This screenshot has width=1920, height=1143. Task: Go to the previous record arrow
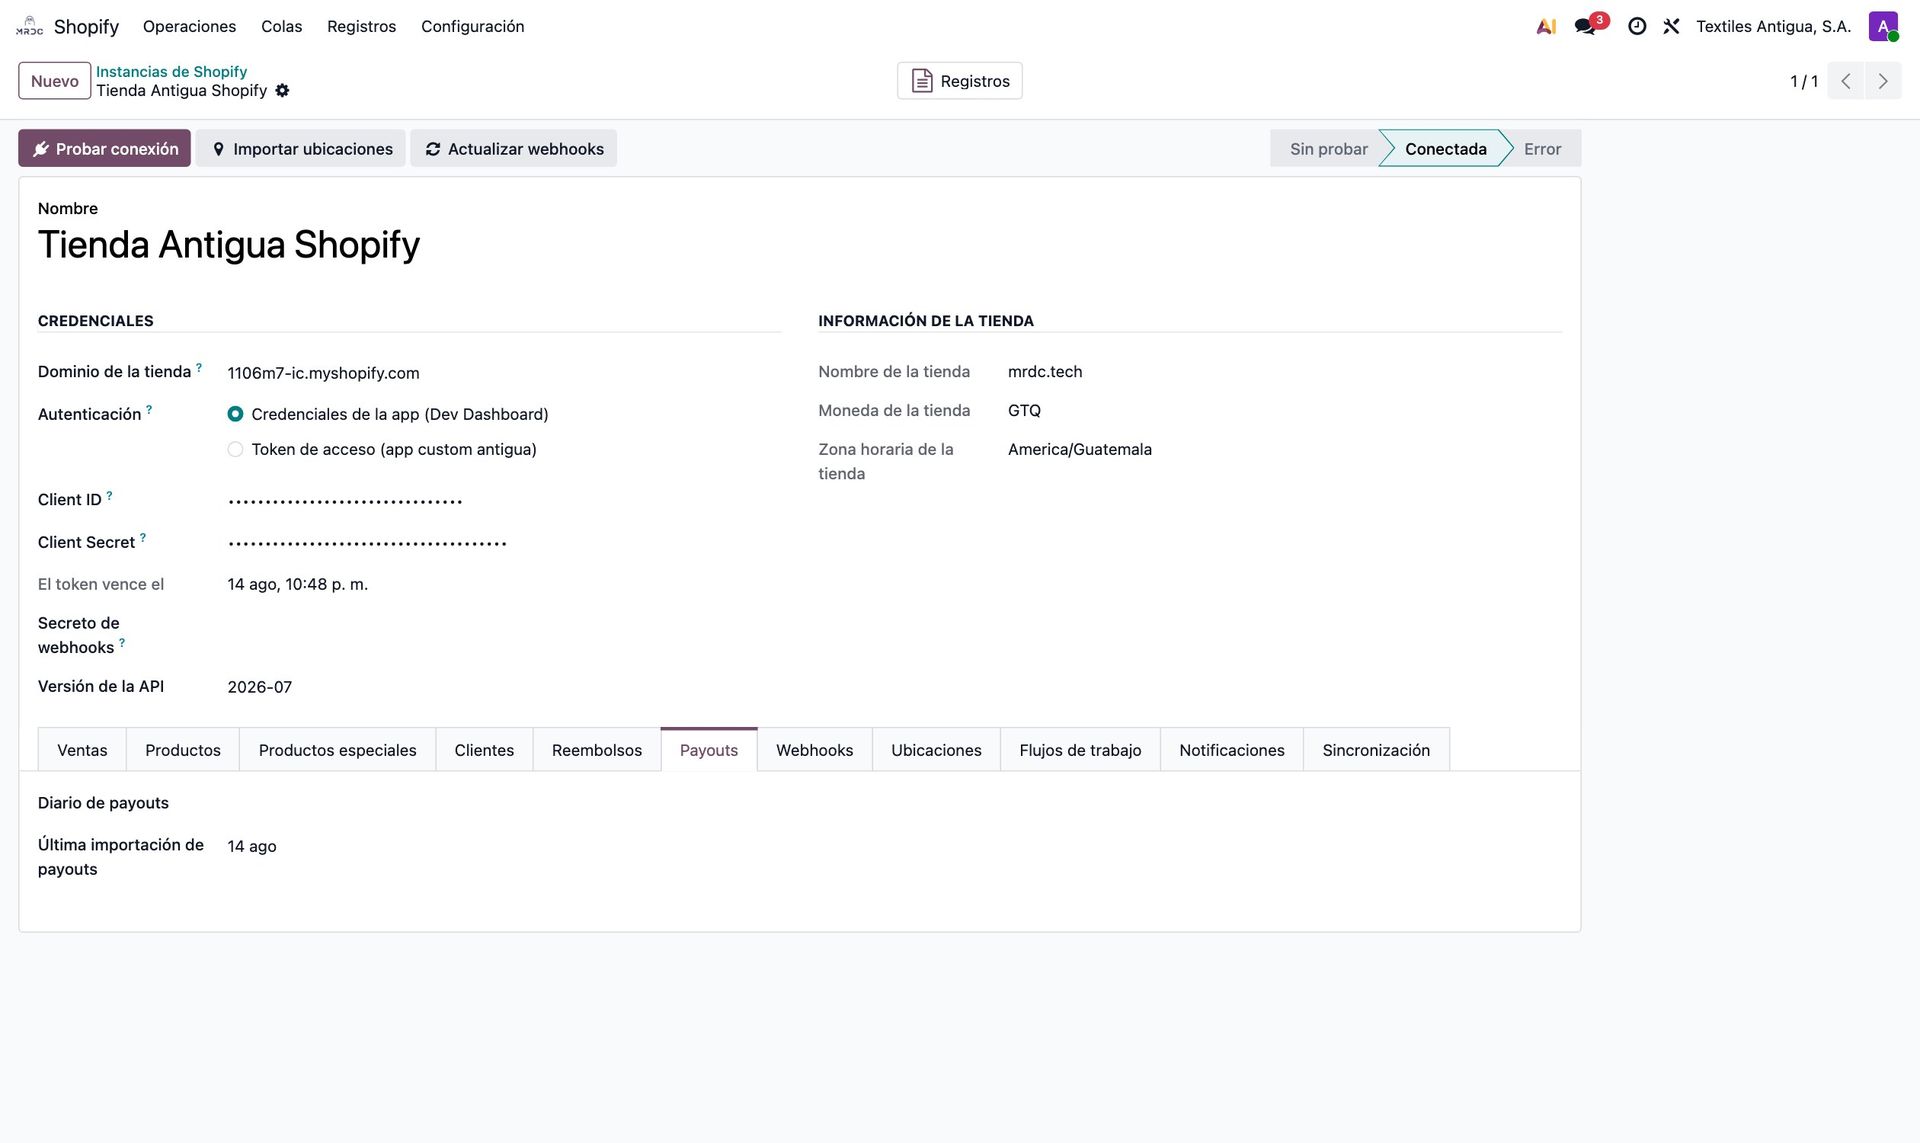coord(1846,81)
